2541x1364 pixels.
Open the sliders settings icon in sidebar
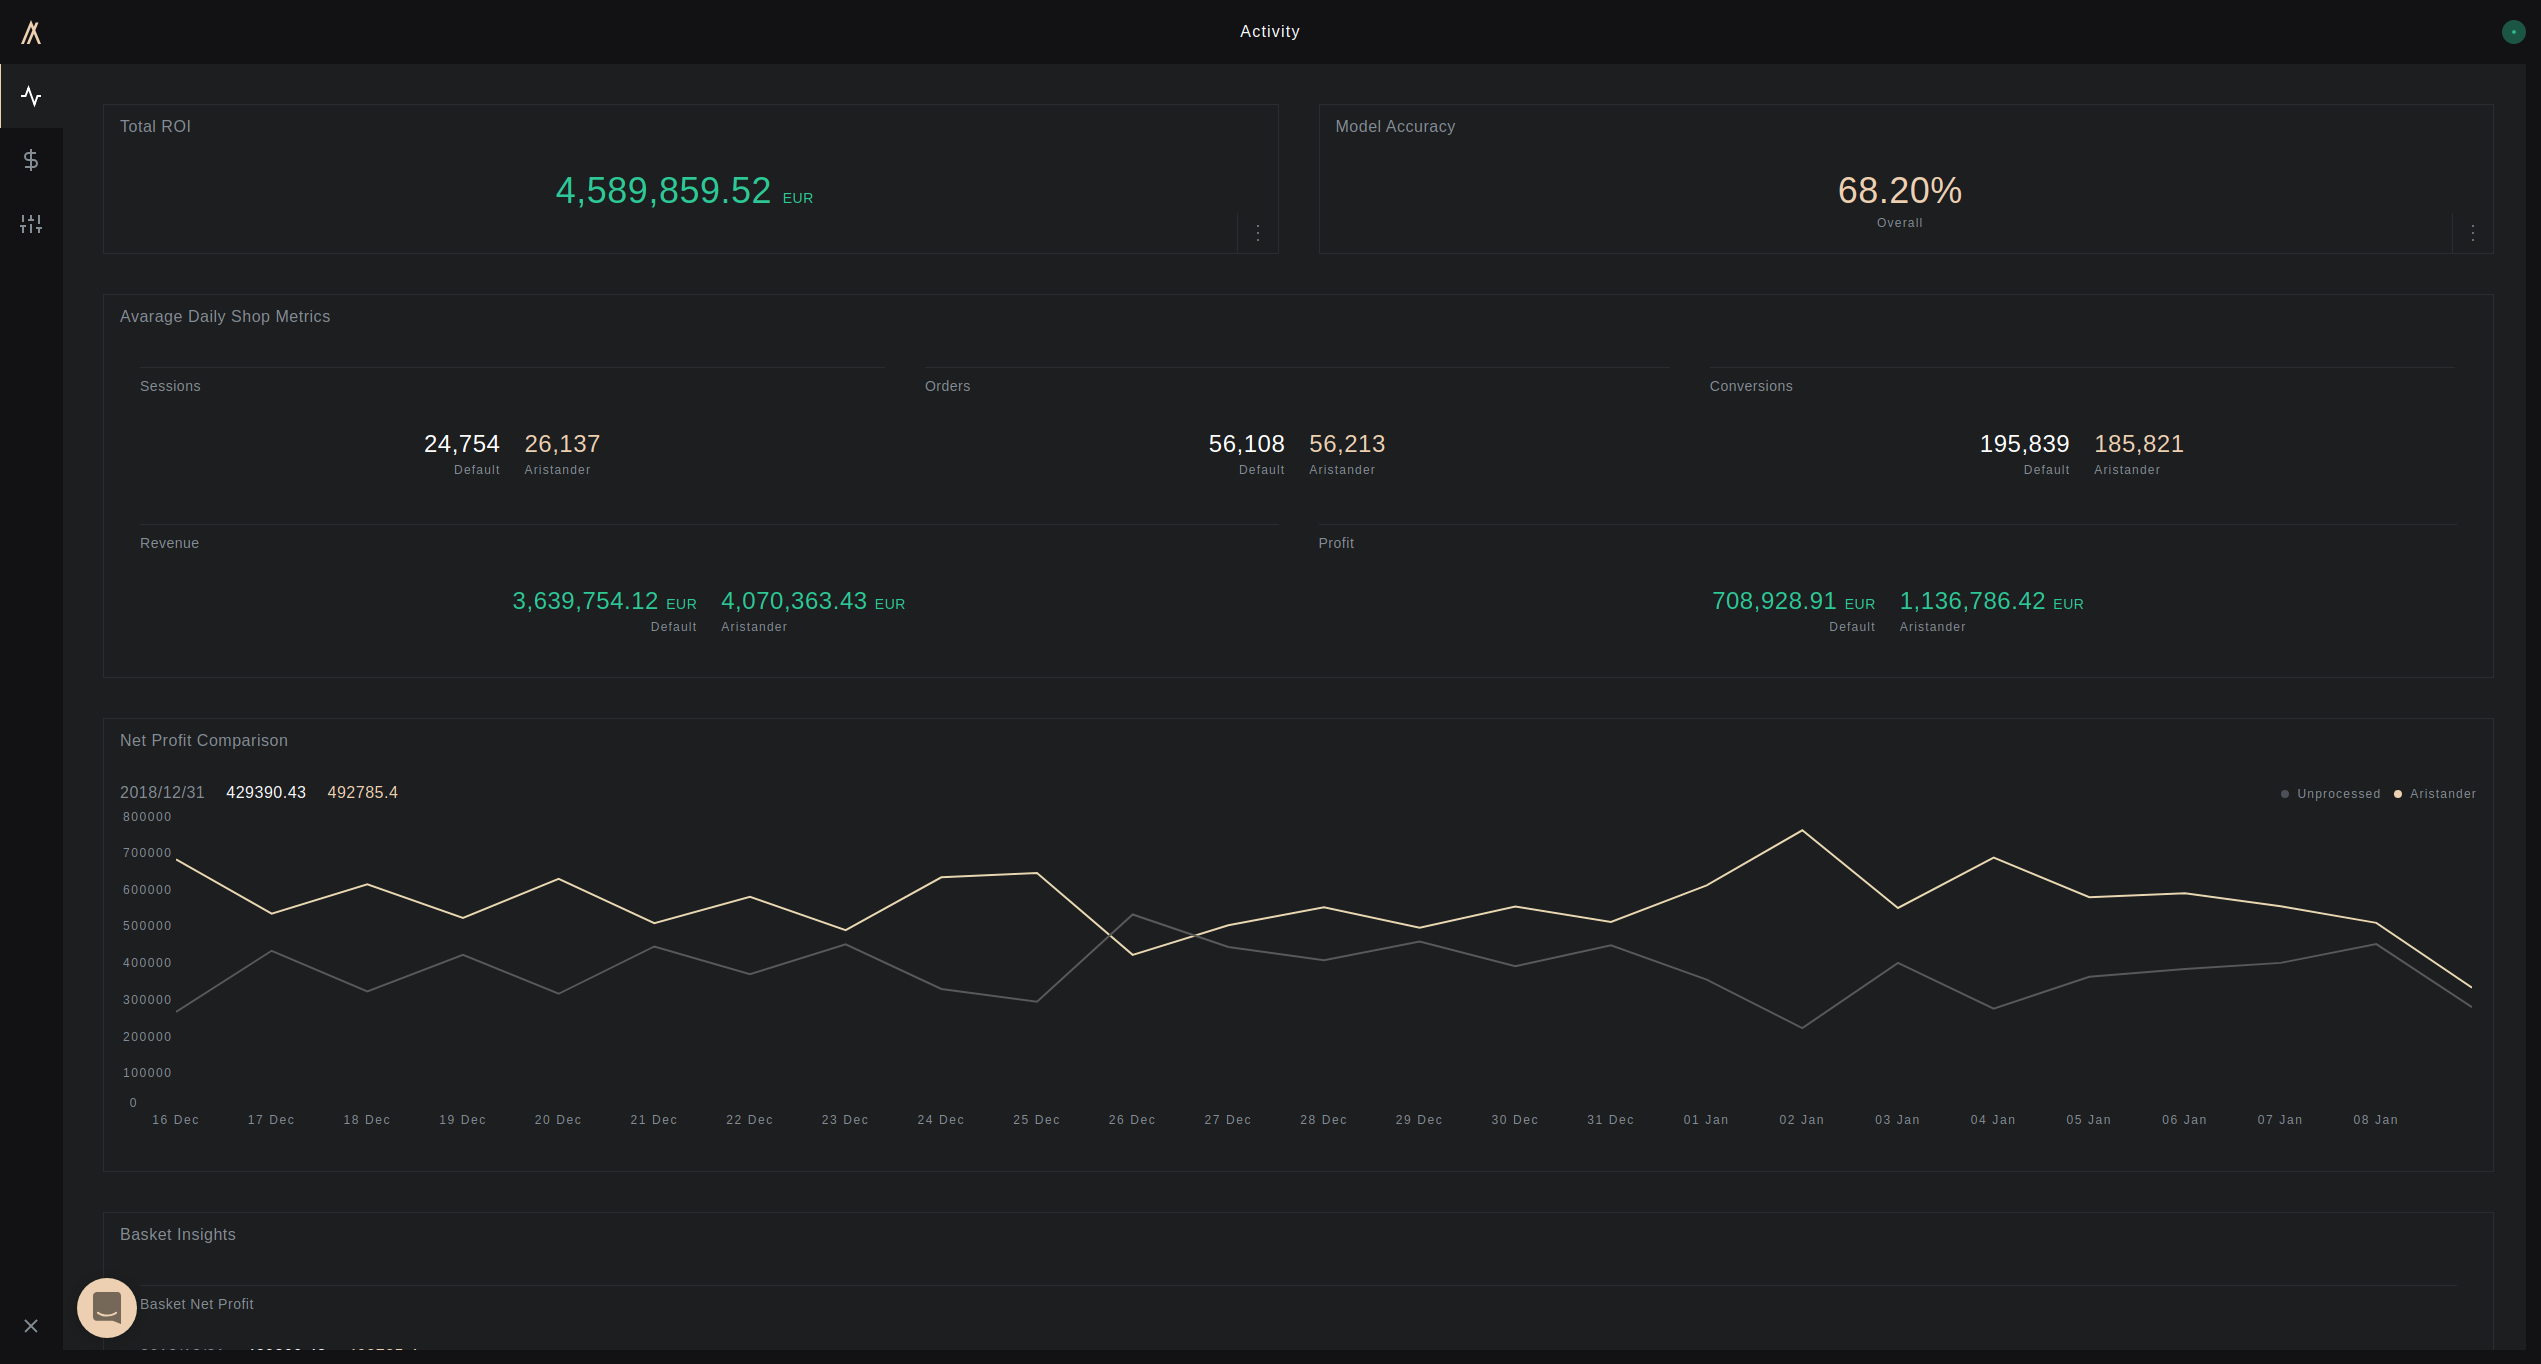coord(31,224)
